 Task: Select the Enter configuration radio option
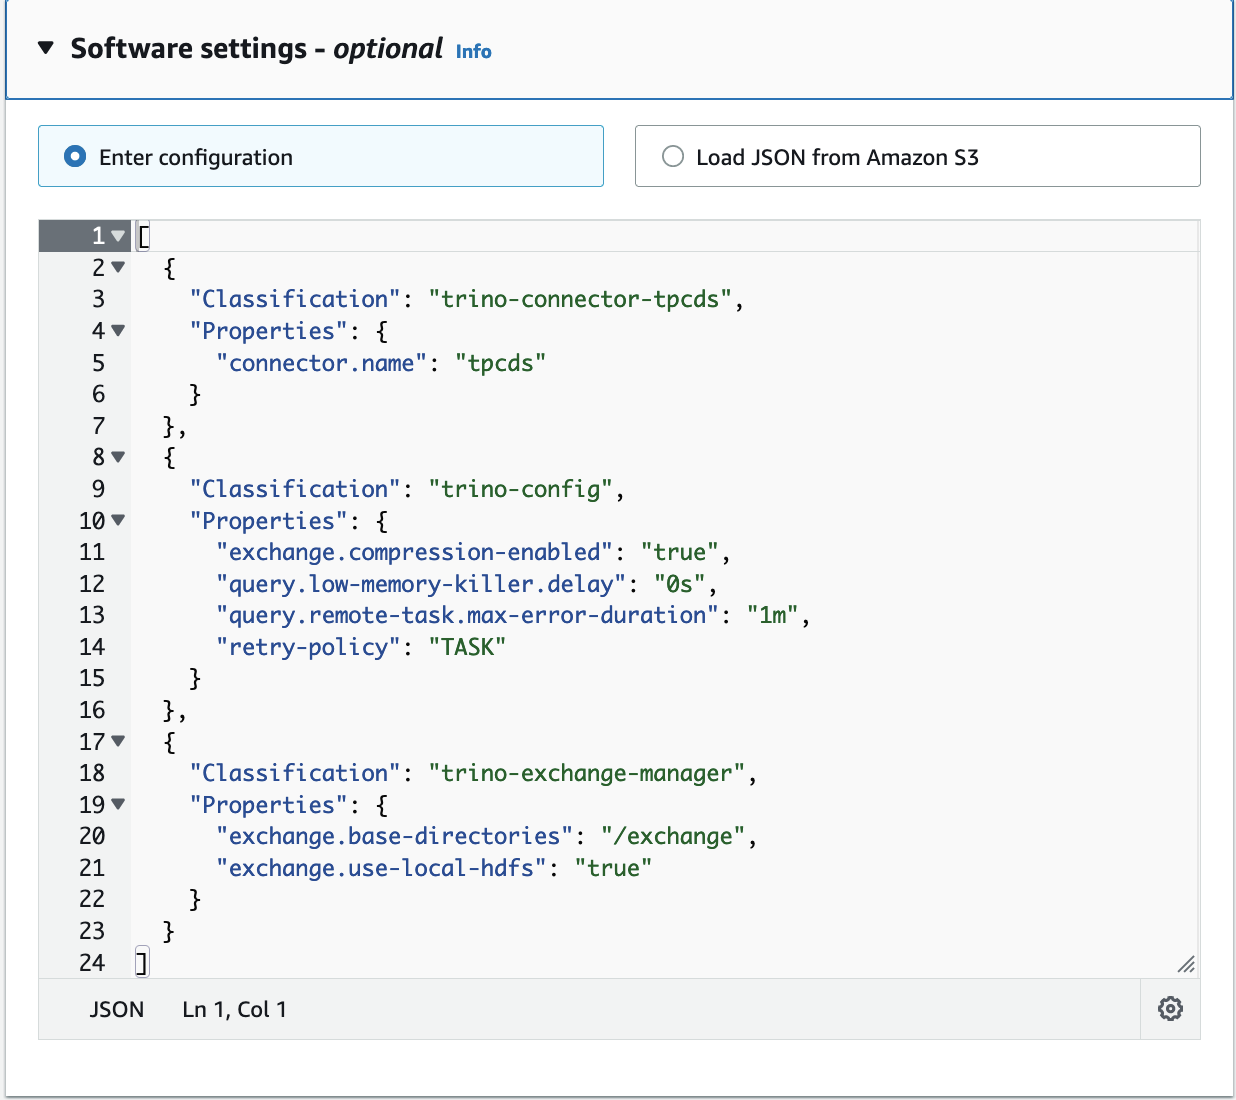pyautogui.click(x=76, y=157)
